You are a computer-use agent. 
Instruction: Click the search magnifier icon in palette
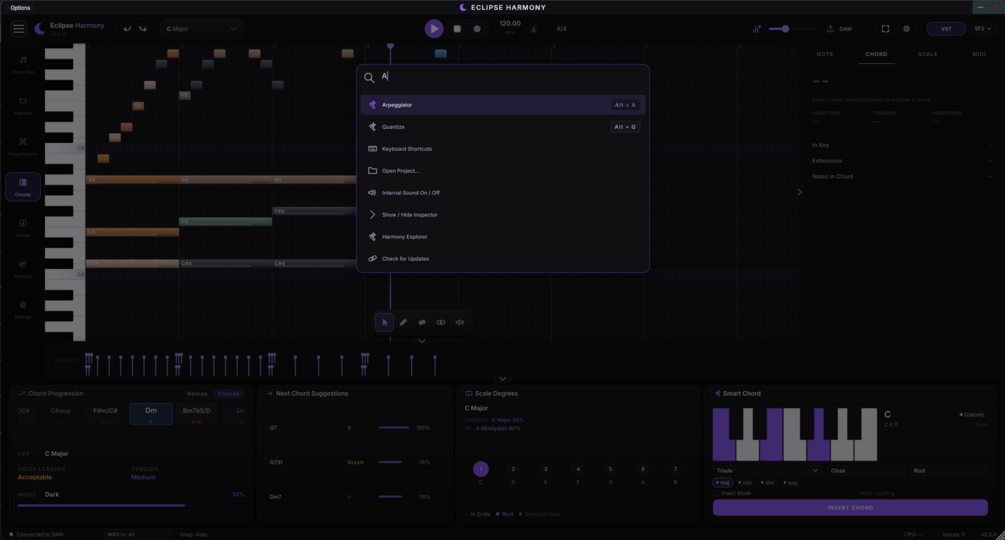tap(369, 78)
